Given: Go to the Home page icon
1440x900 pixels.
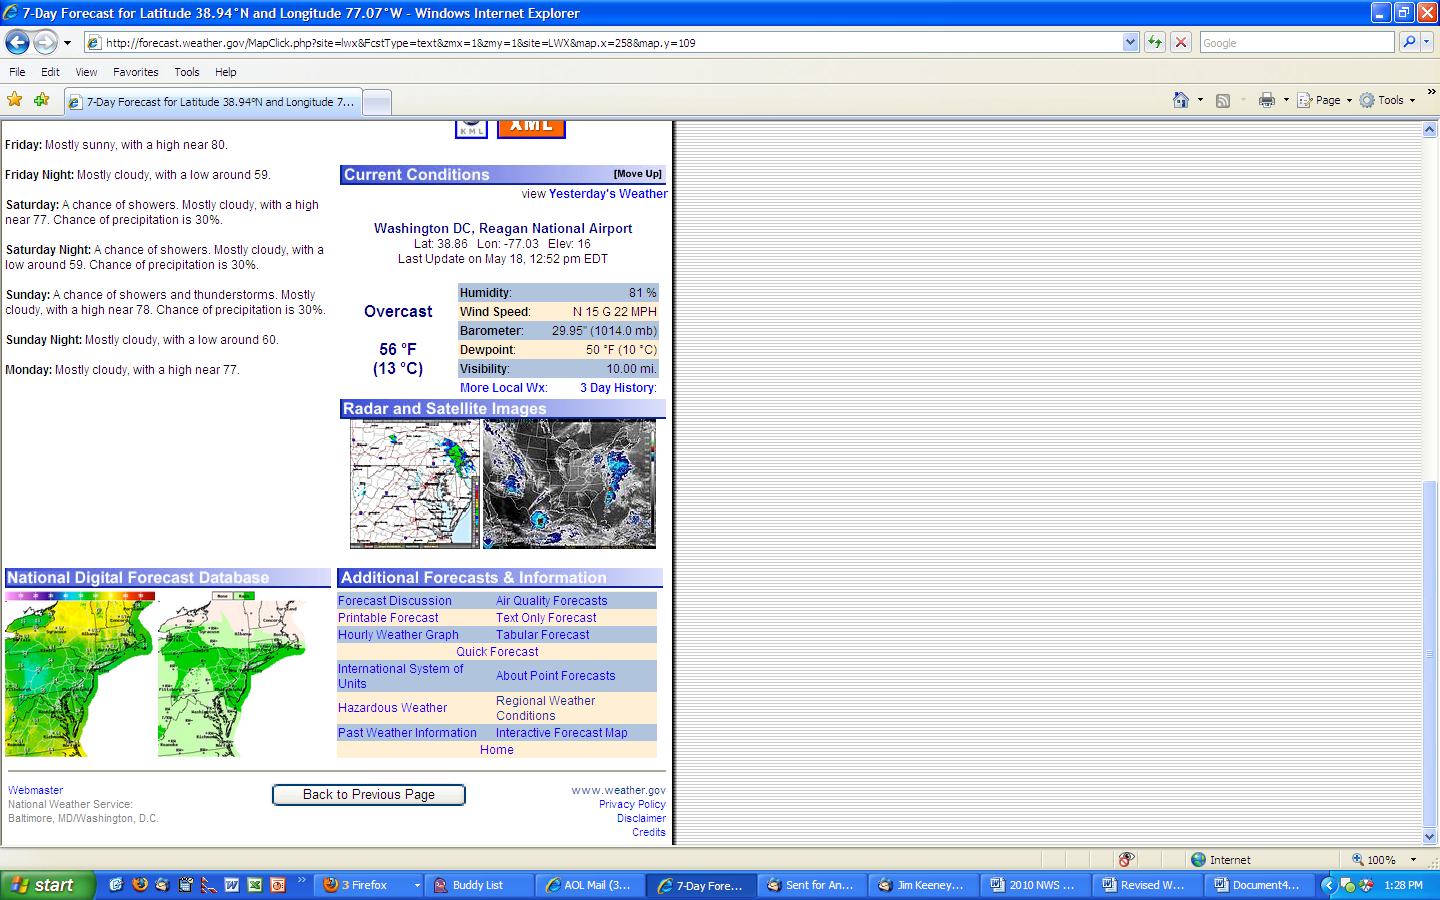Looking at the screenshot, I should point(1181,100).
